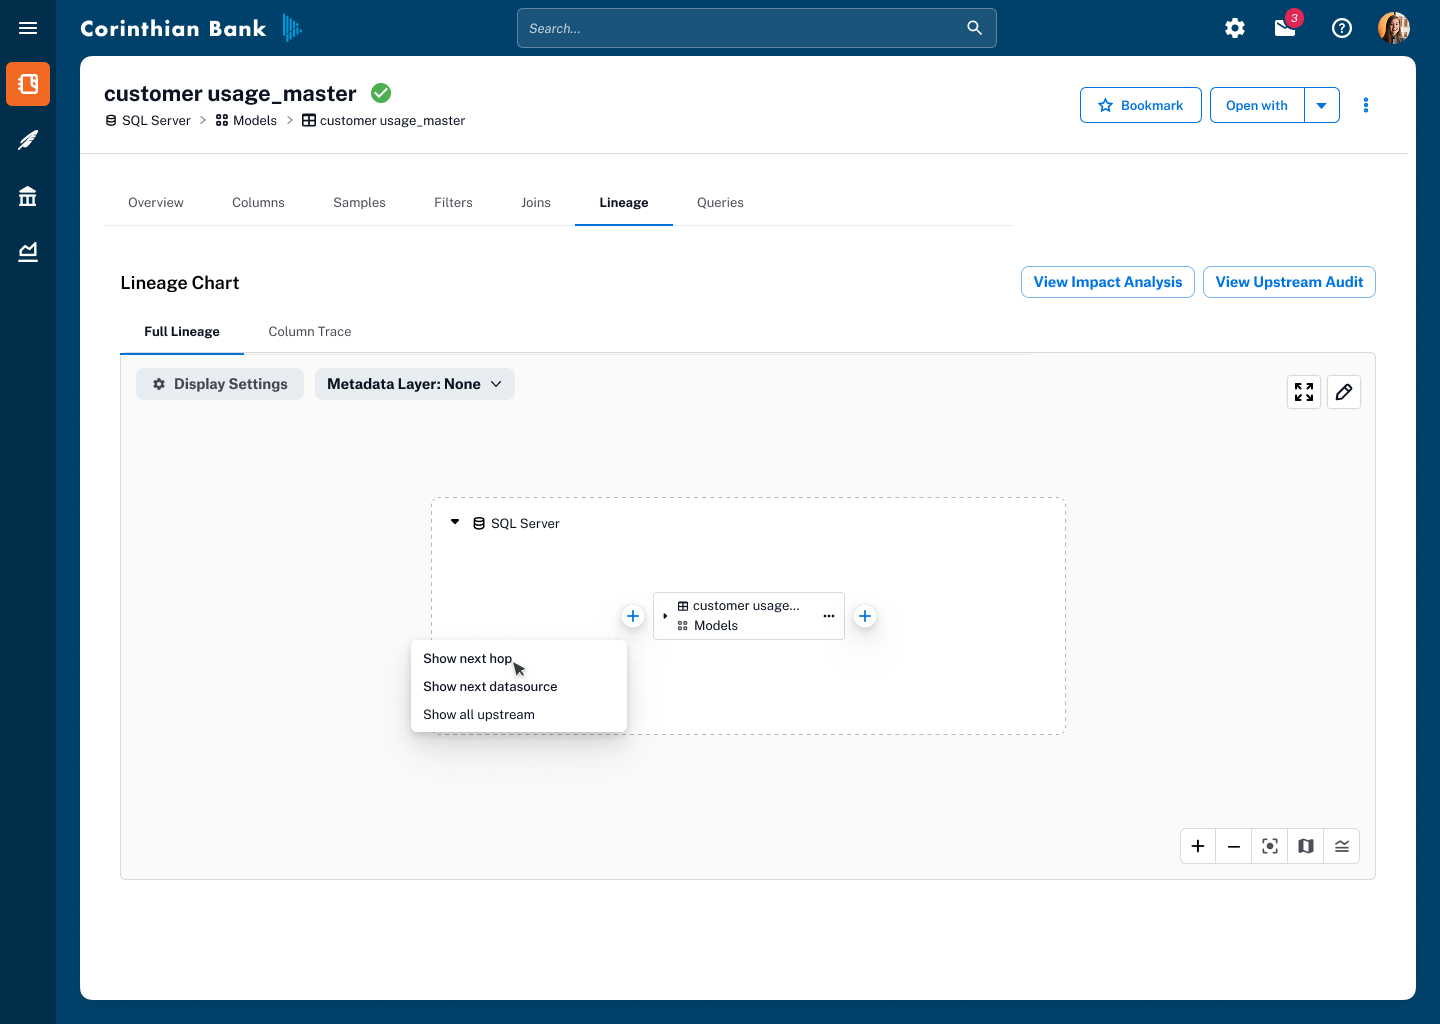The height and width of the screenshot is (1024, 1440).
Task: Open the help question mark icon
Action: 1342,28
